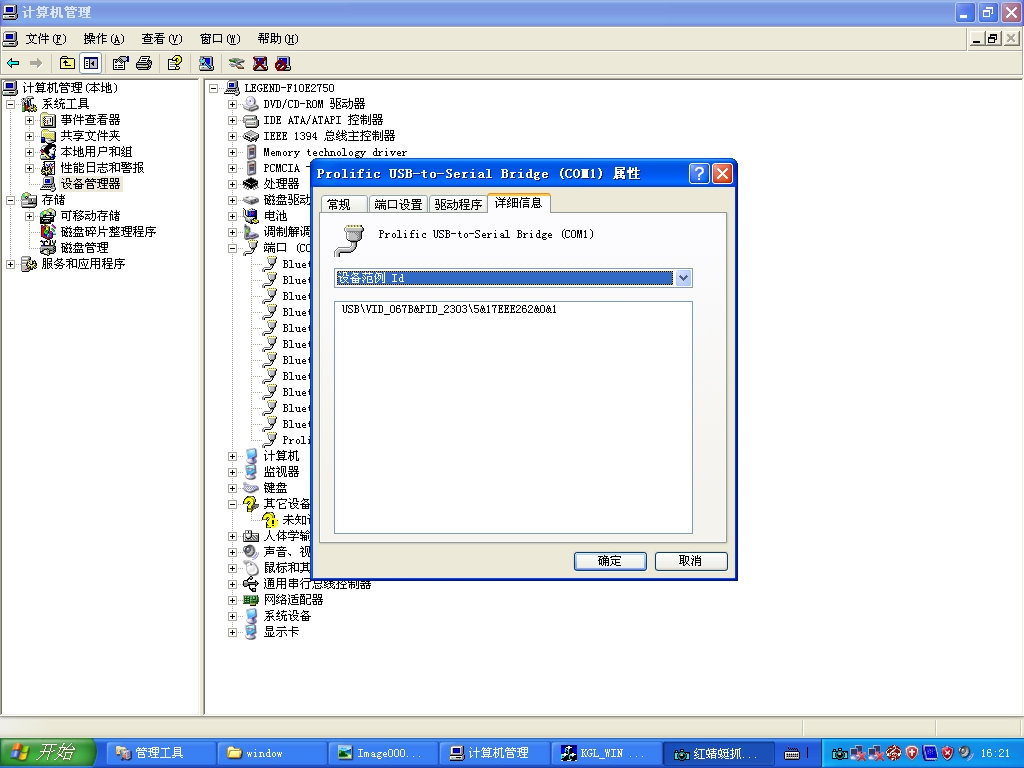Toggle the show/hide console tree icon
This screenshot has height=768, width=1024.
coord(90,63)
